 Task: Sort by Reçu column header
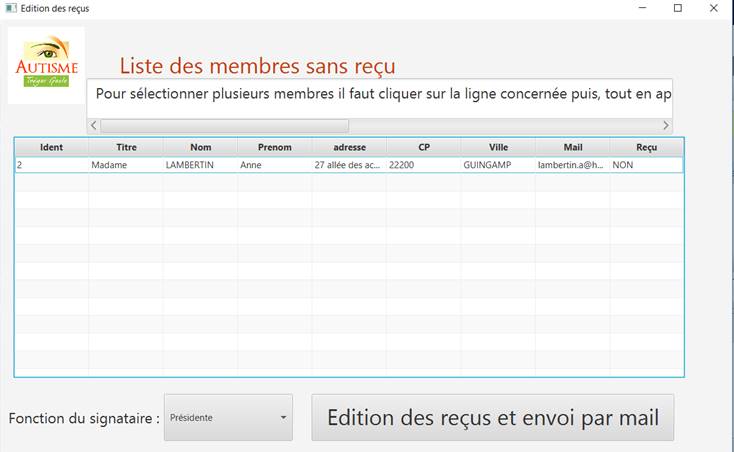point(646,147)
